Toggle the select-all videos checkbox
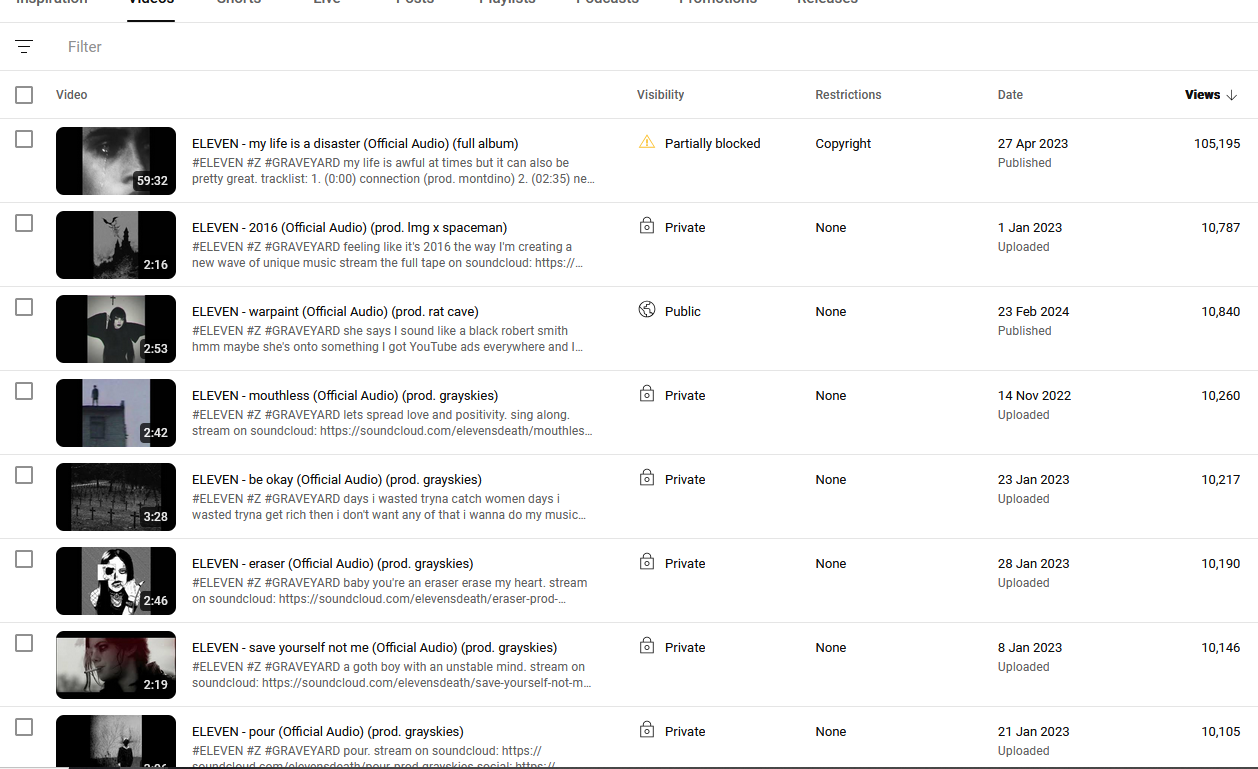The width and height of the screenshot is (1258, 769). (x=24, y=95)
